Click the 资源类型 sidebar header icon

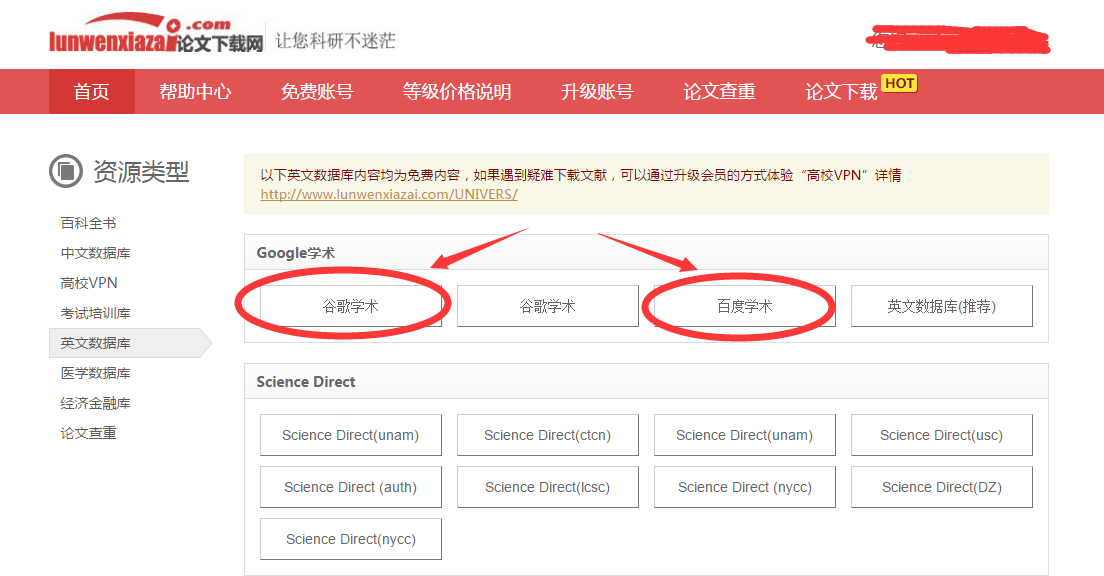pos(66,172)
